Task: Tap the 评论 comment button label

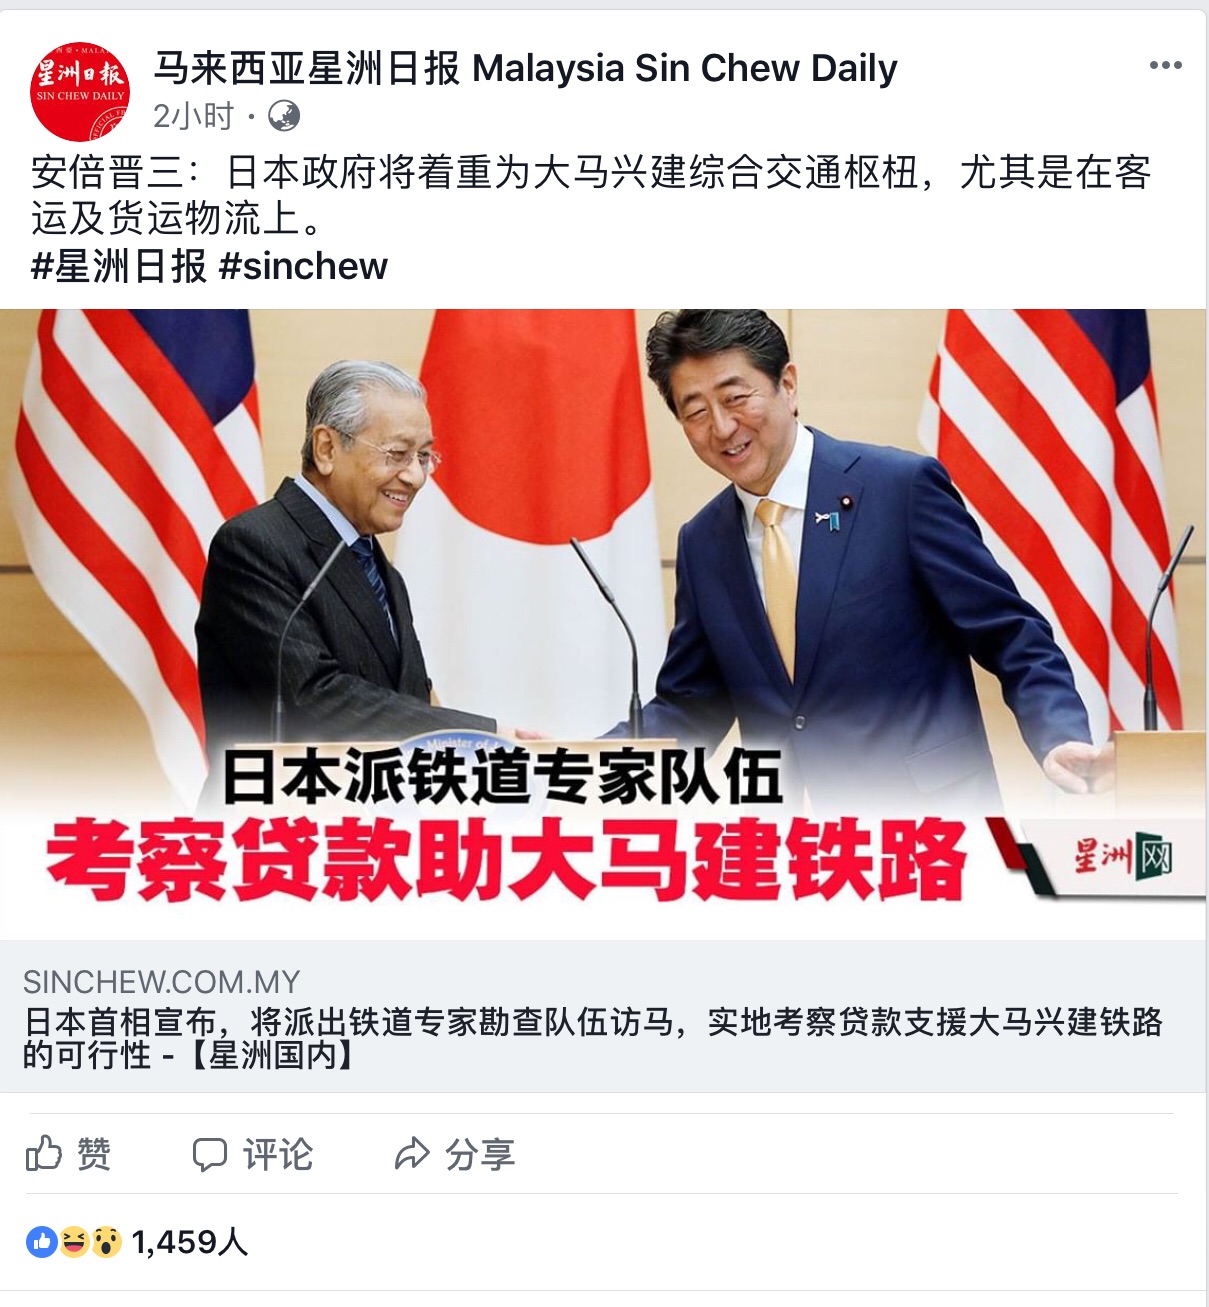Action: click(x=278, y=1154)
